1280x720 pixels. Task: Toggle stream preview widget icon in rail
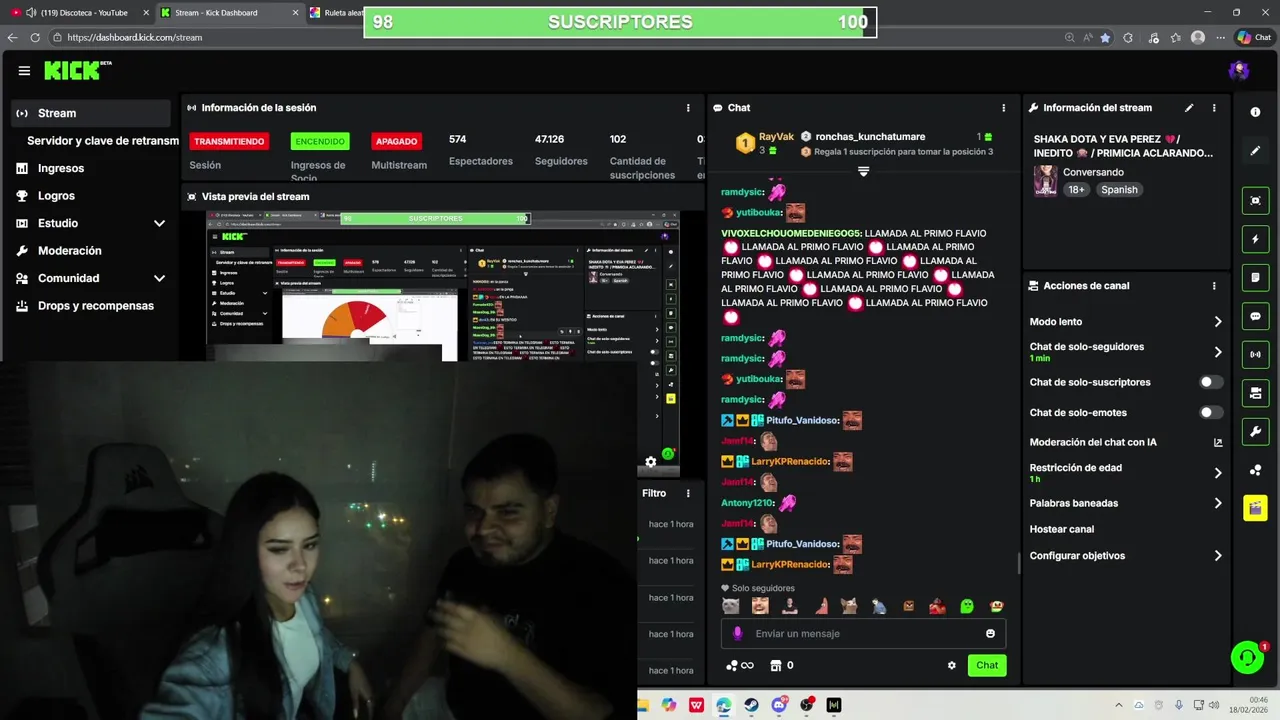[x=1255, y=201]
